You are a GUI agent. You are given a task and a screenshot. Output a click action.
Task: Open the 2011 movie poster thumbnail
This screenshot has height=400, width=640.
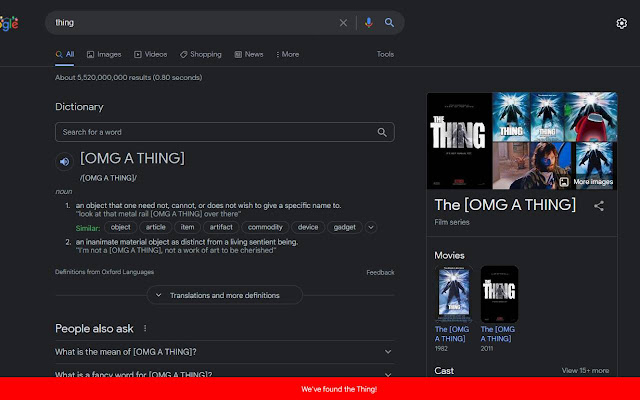(x=500, y=294)
